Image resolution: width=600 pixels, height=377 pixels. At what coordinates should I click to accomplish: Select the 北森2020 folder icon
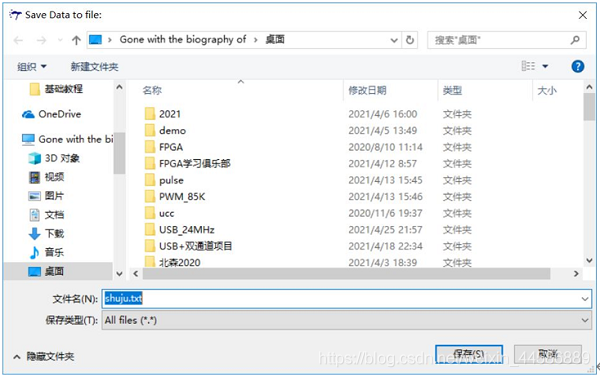[x=150, y=262]
